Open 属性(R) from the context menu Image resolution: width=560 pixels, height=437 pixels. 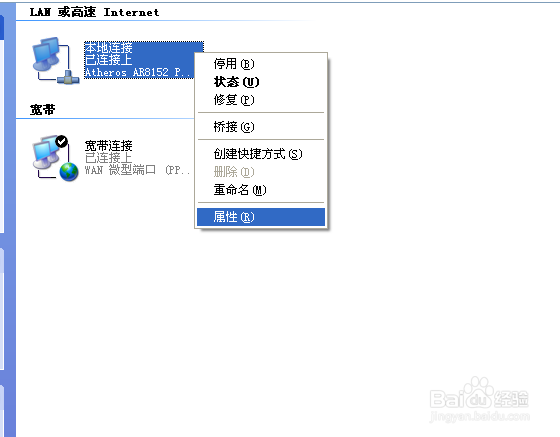click(x=261, y=217)
